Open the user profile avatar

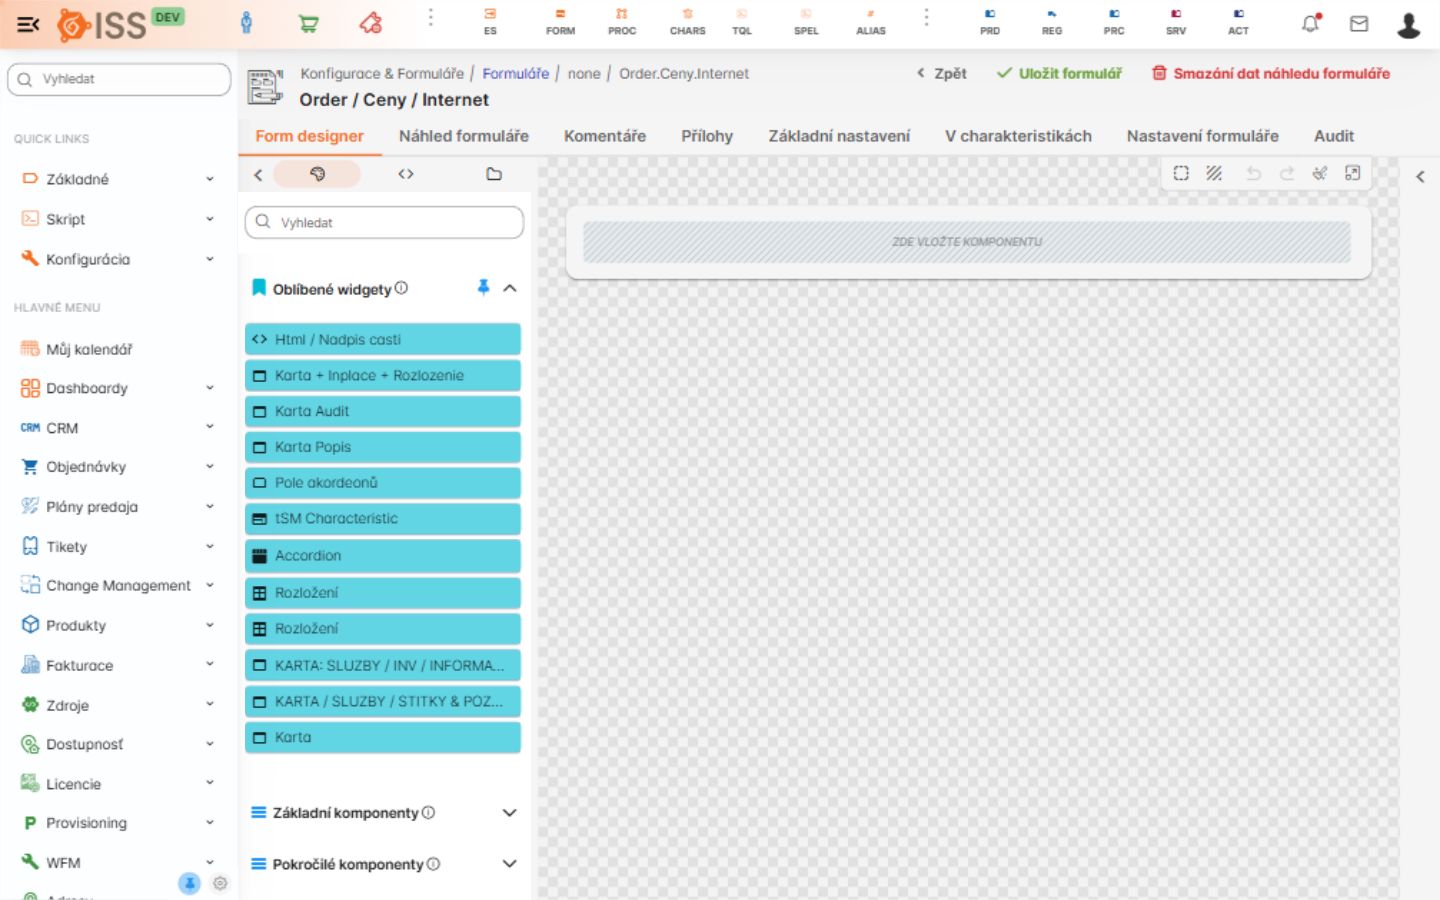pos(1409,25)
